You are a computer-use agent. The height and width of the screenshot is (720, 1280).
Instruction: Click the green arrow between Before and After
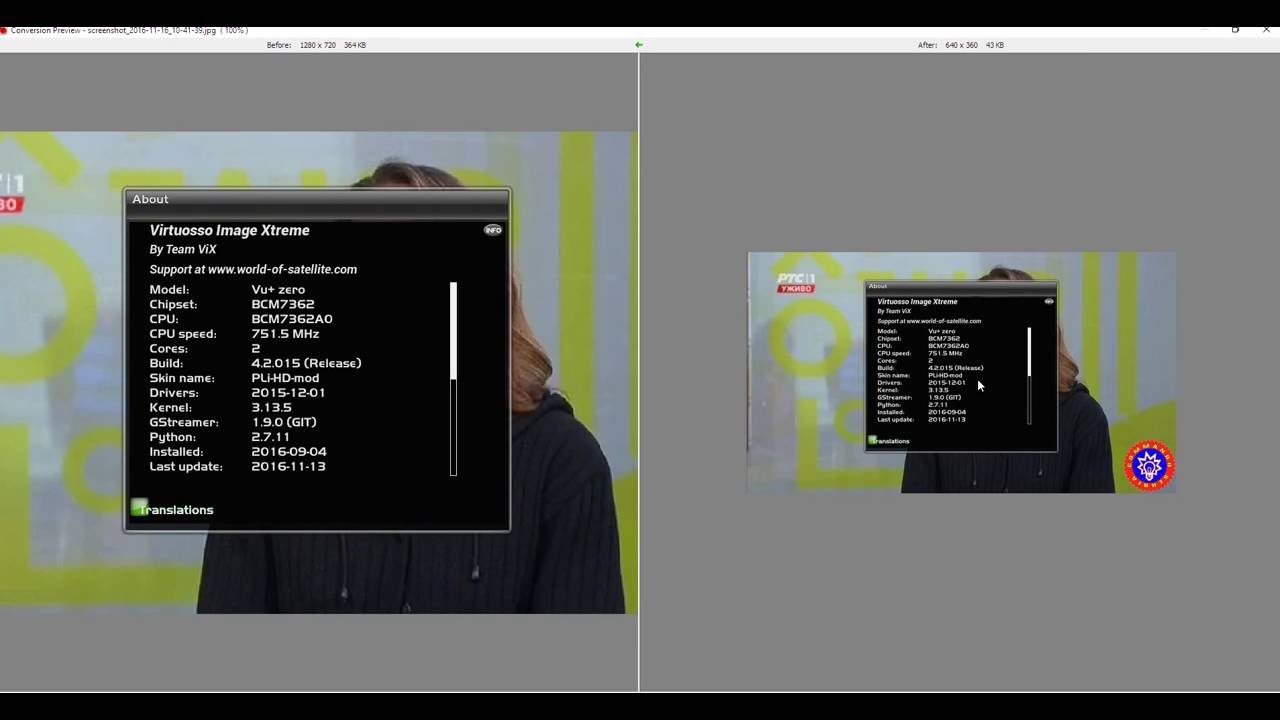click(x=639, y=45)
